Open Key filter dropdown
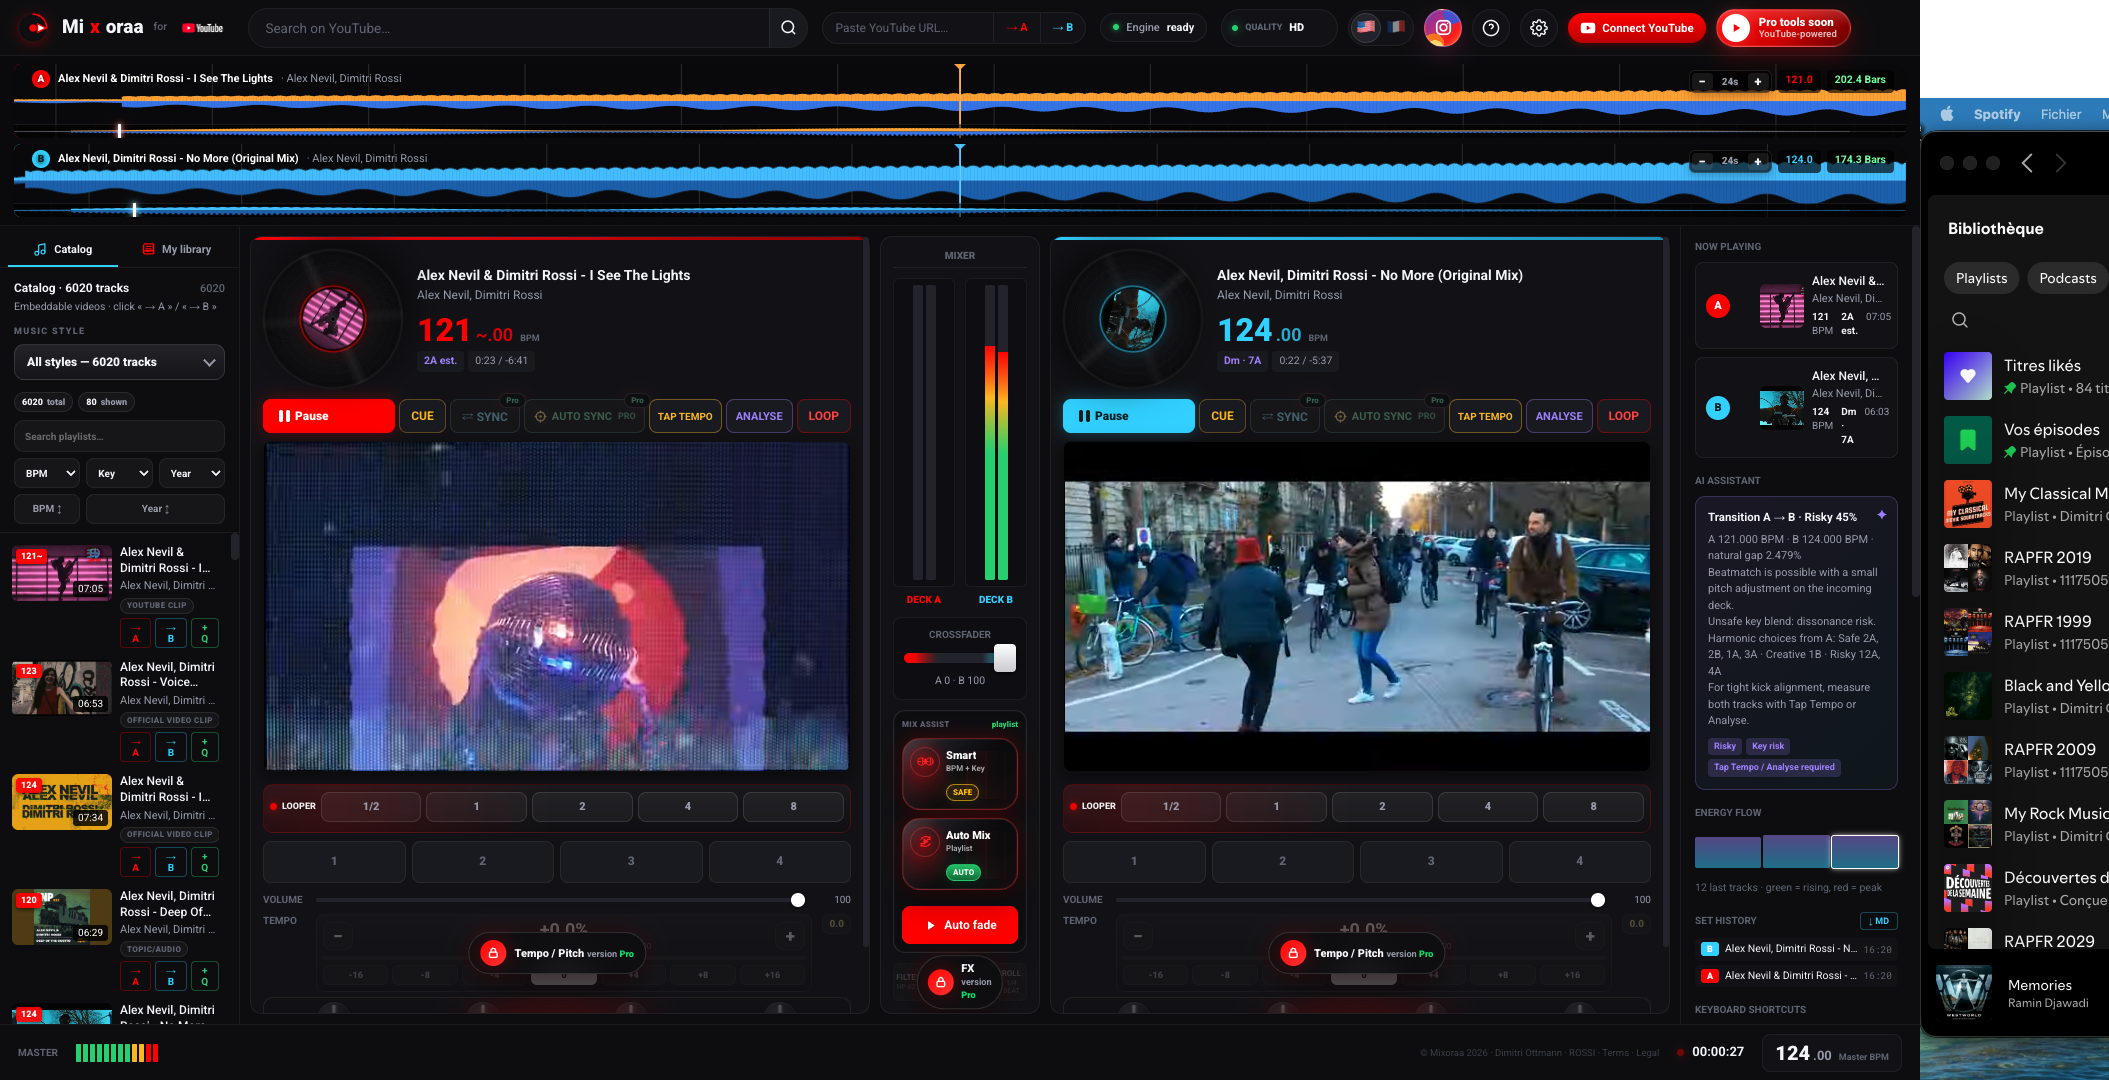Screen dimensions: 2109x1080 pyautogui.click(x=119, y=473)
